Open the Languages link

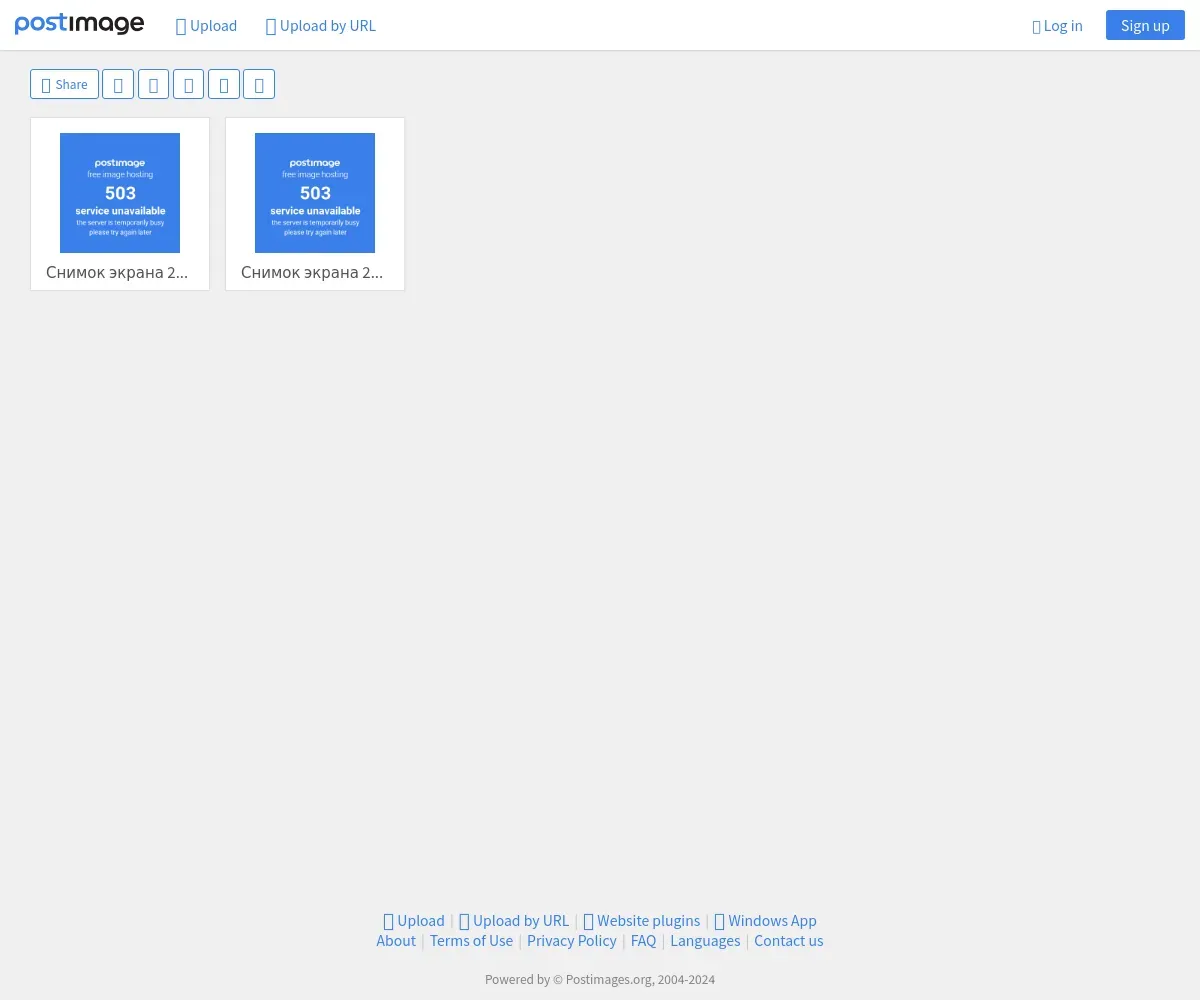[x=705, y=941]
